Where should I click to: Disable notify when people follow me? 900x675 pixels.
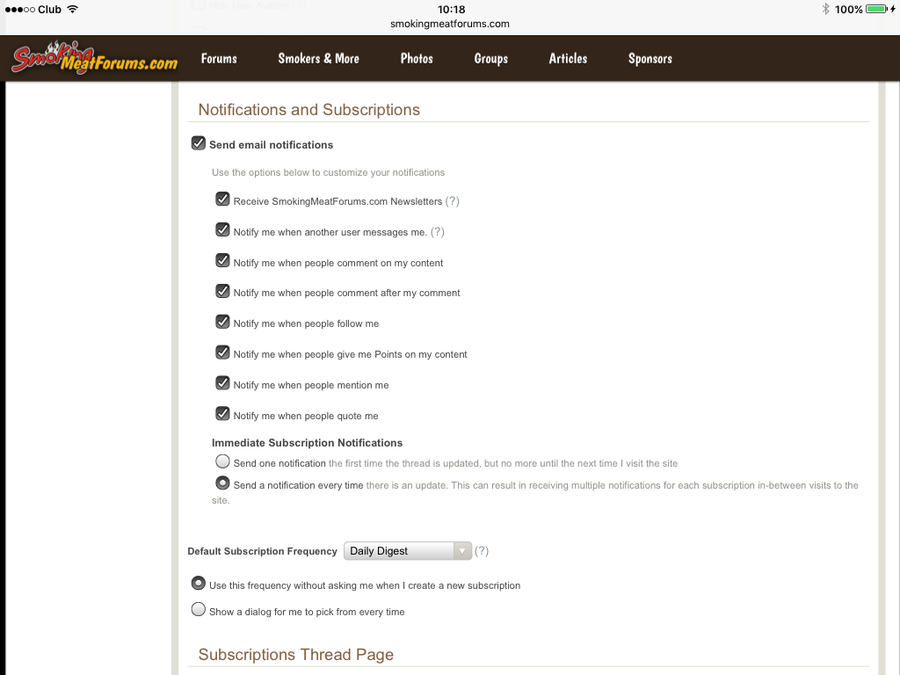pos(223,322)
